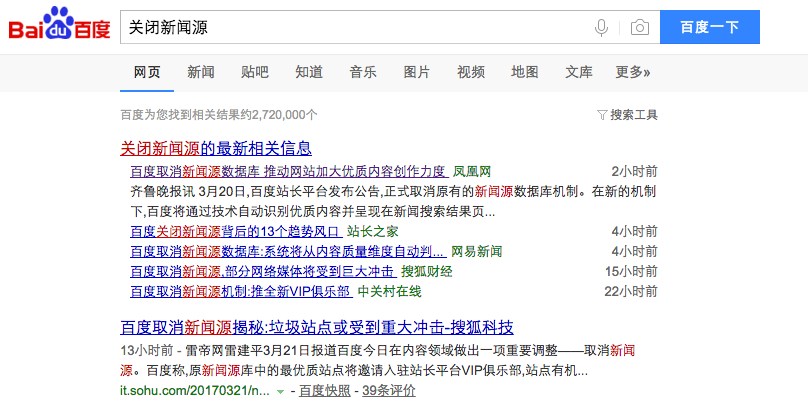Click the Baidu logo
Screen dimensions: 808x401
pos(59,24)
